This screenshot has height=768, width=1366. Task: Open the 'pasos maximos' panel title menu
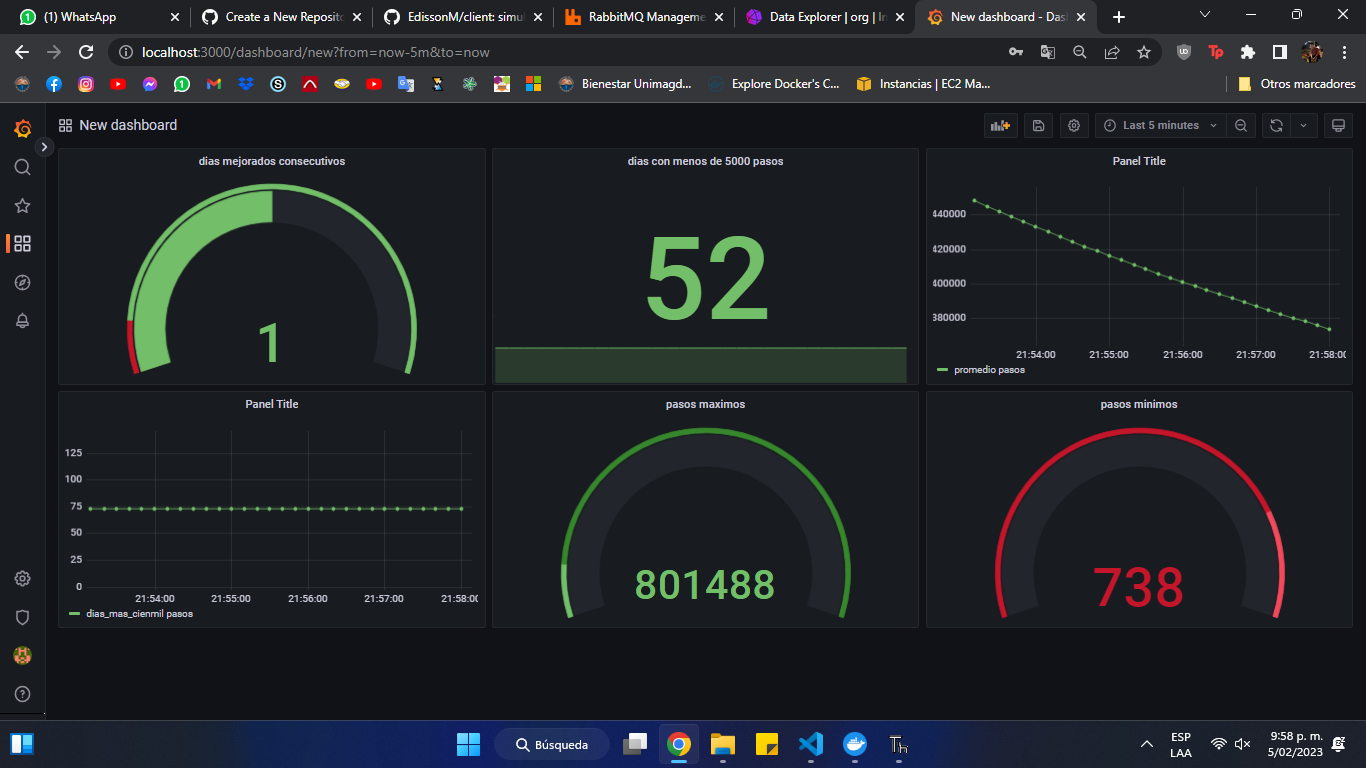click(x=705, y=404)
